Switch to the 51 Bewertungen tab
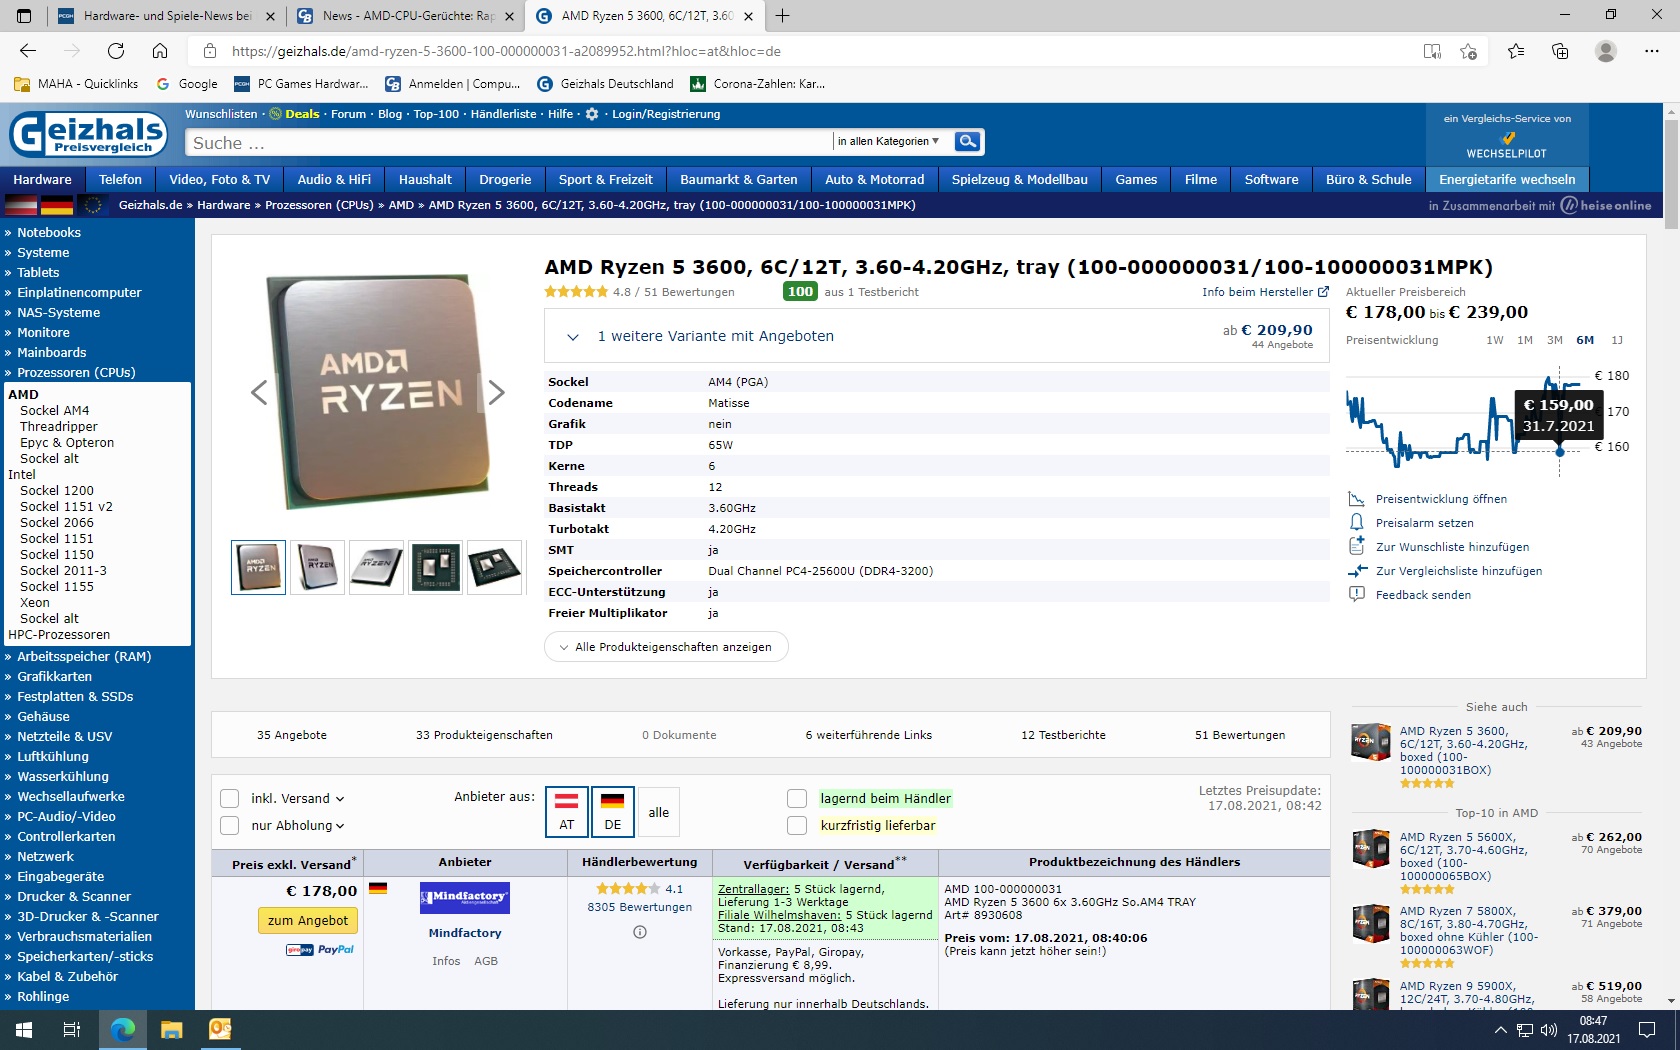This screenshot has width=1680, height=1050. point(1240,735)
